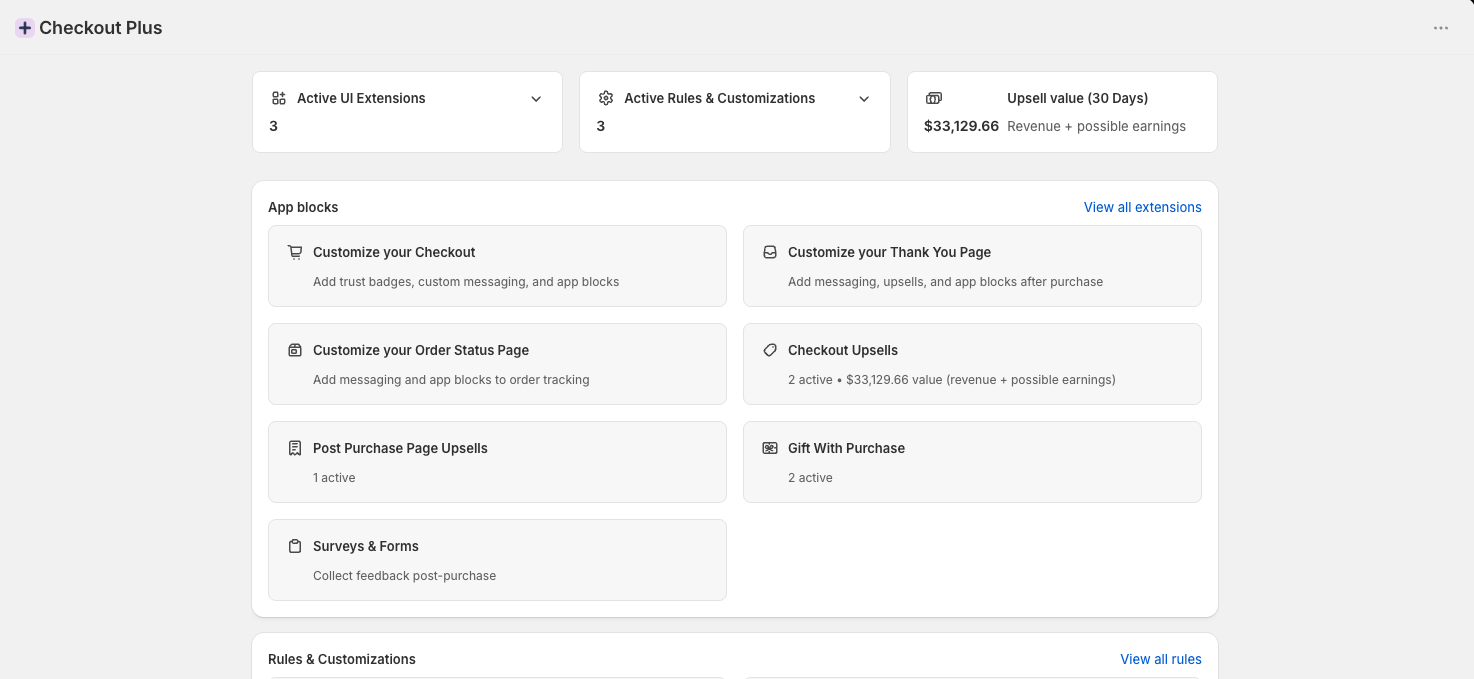Click the App blocks section heading
This screenshot has width=1474, height=679.
pyautogui.click(x=303, y=207)
